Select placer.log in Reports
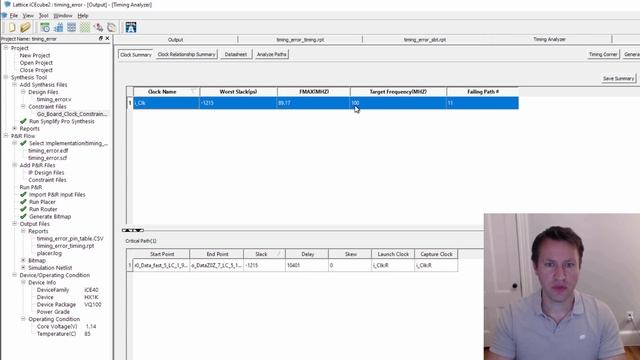 [49, 253]
